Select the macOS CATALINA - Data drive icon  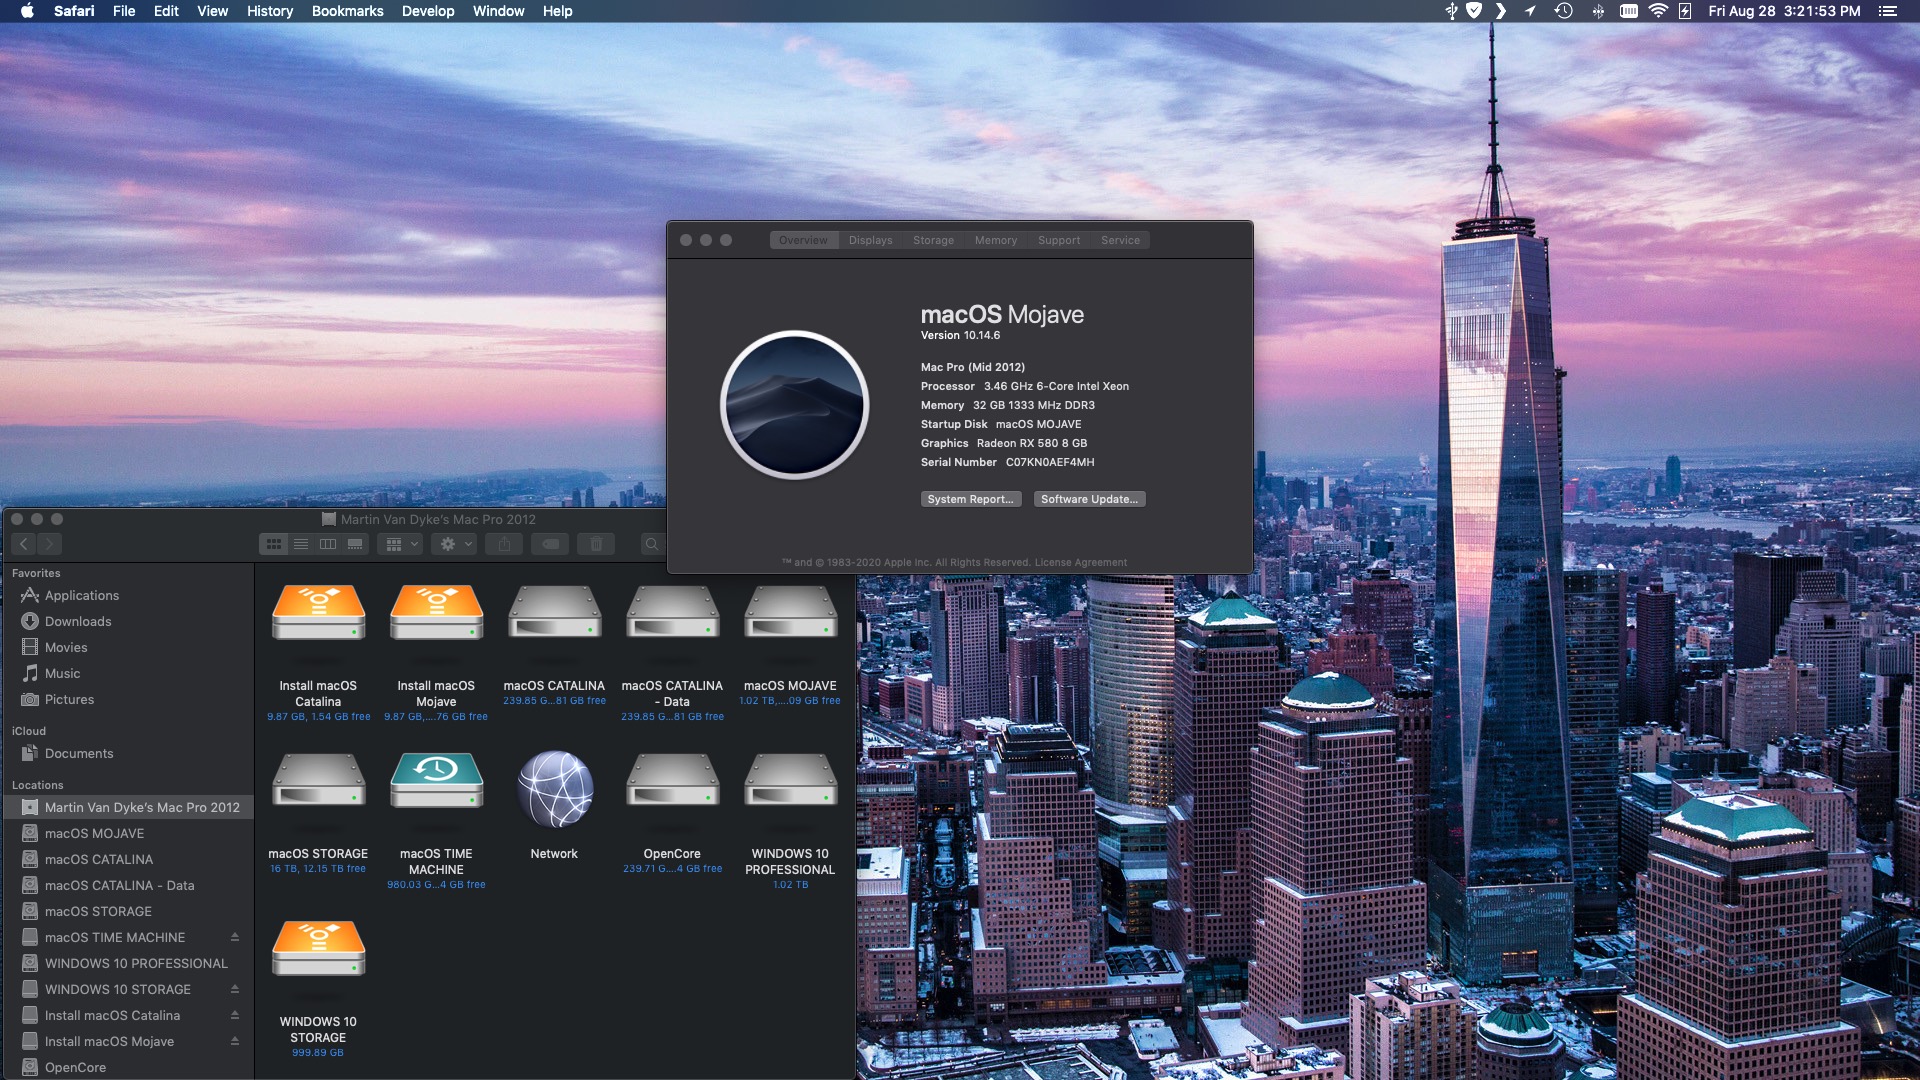pos(672,613)
